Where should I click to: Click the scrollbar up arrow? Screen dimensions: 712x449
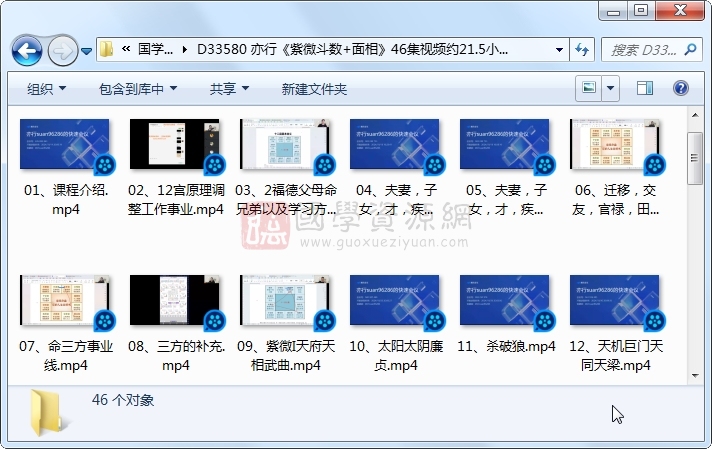(x=695, y=115)
